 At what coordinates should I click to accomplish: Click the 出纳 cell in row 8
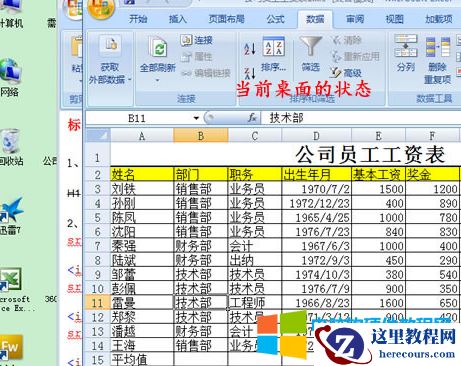pos(255,260)
